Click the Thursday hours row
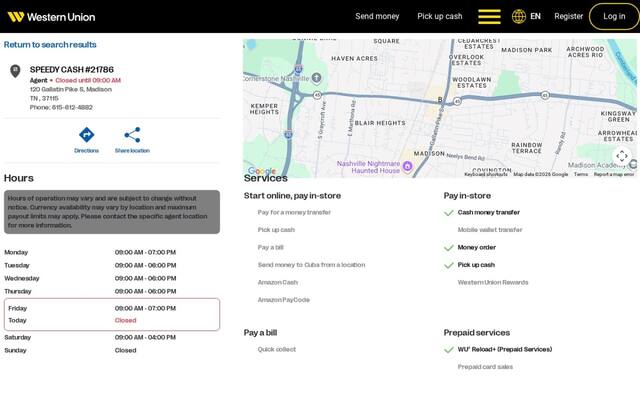The height and width of the screenshot is (400, 640). tap(112, 291)
